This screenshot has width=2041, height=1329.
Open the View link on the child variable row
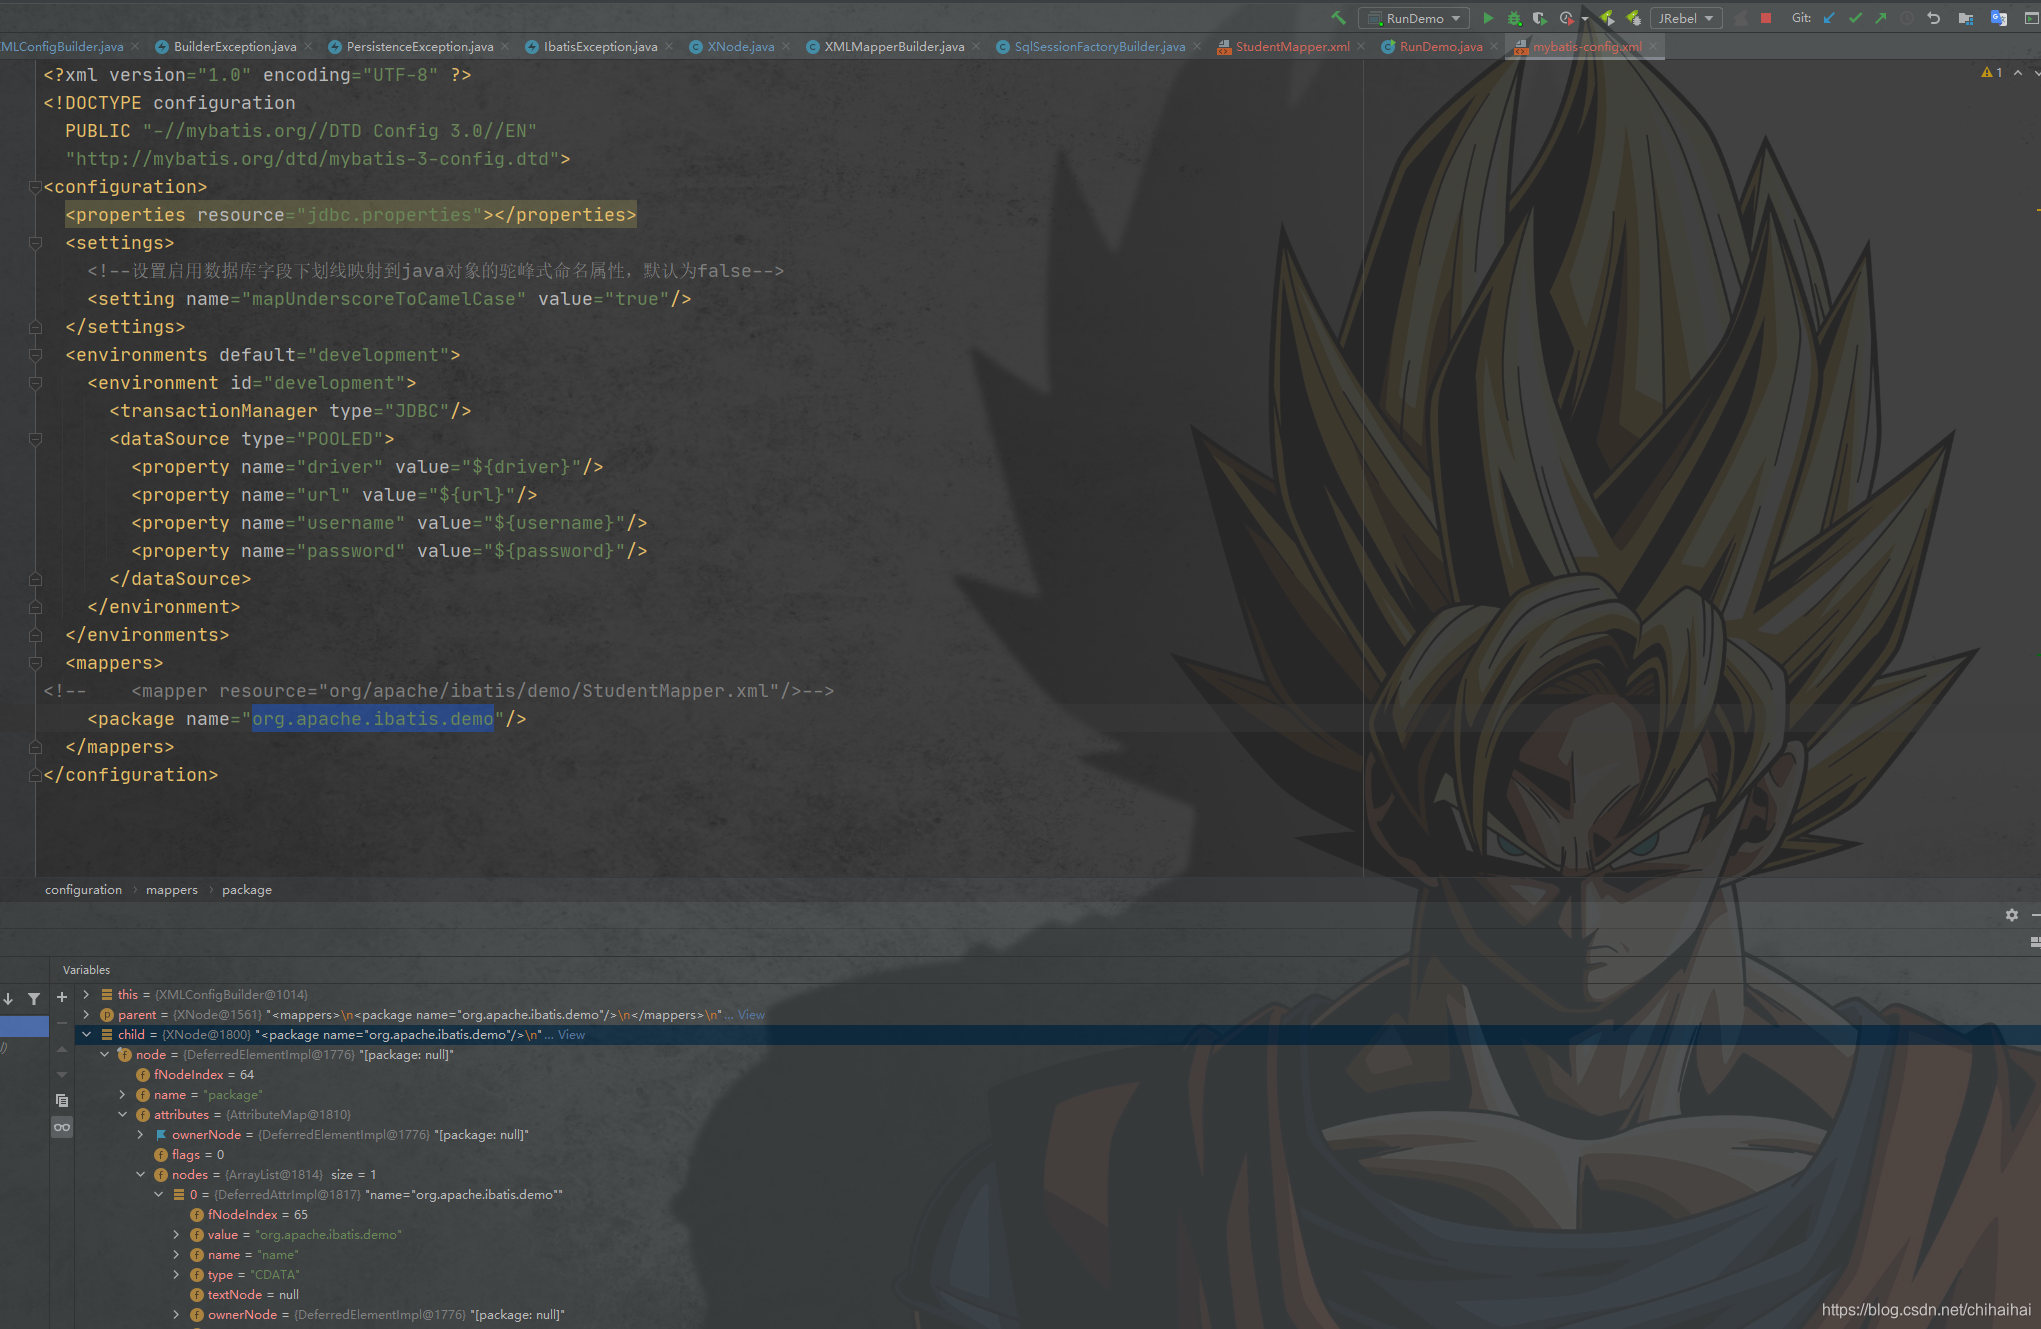coord(571,1034)
